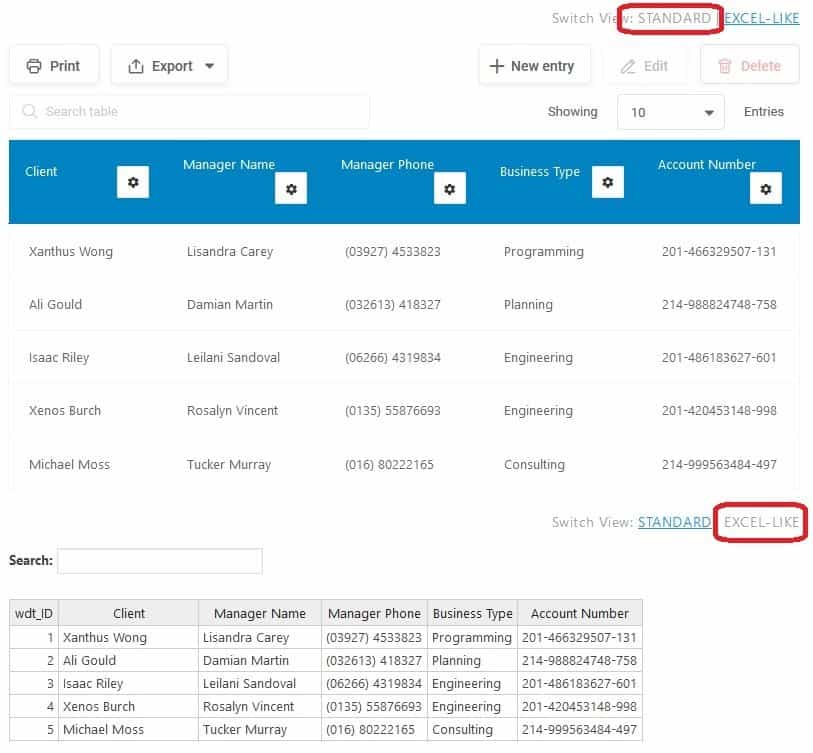Sort by Manager Phone header in blue table
Screen dimensions: 813x753
(x=387, y=164)
